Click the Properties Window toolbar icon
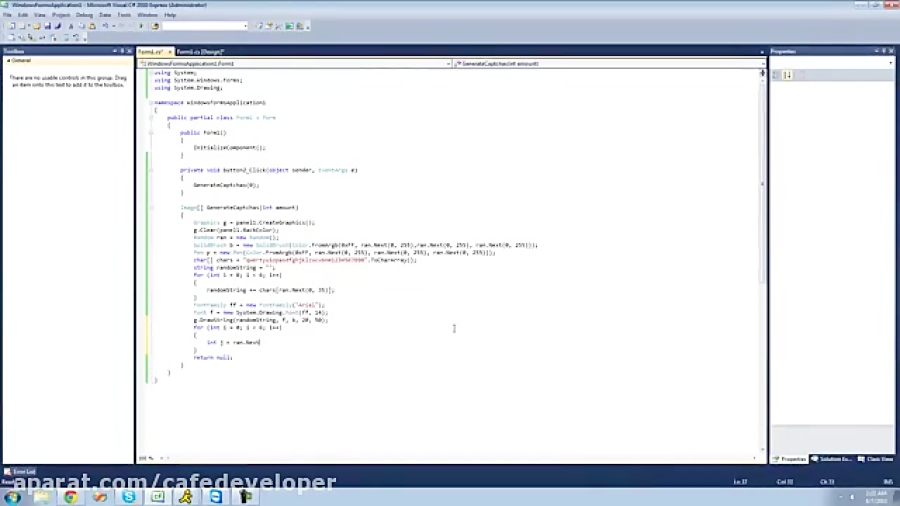 [x=269, y=26]
